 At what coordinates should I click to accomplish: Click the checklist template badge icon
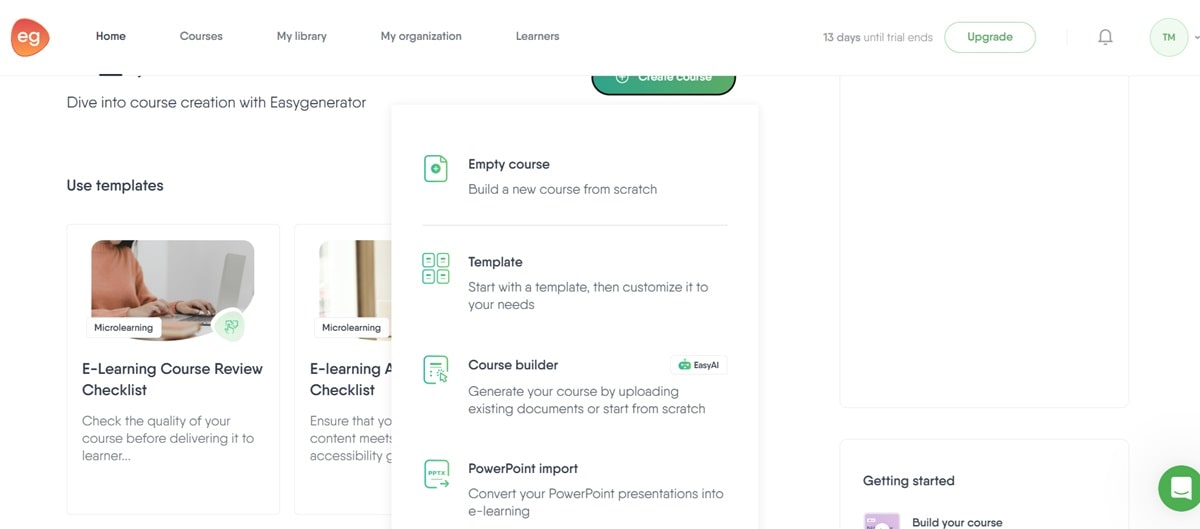(231, 325)
